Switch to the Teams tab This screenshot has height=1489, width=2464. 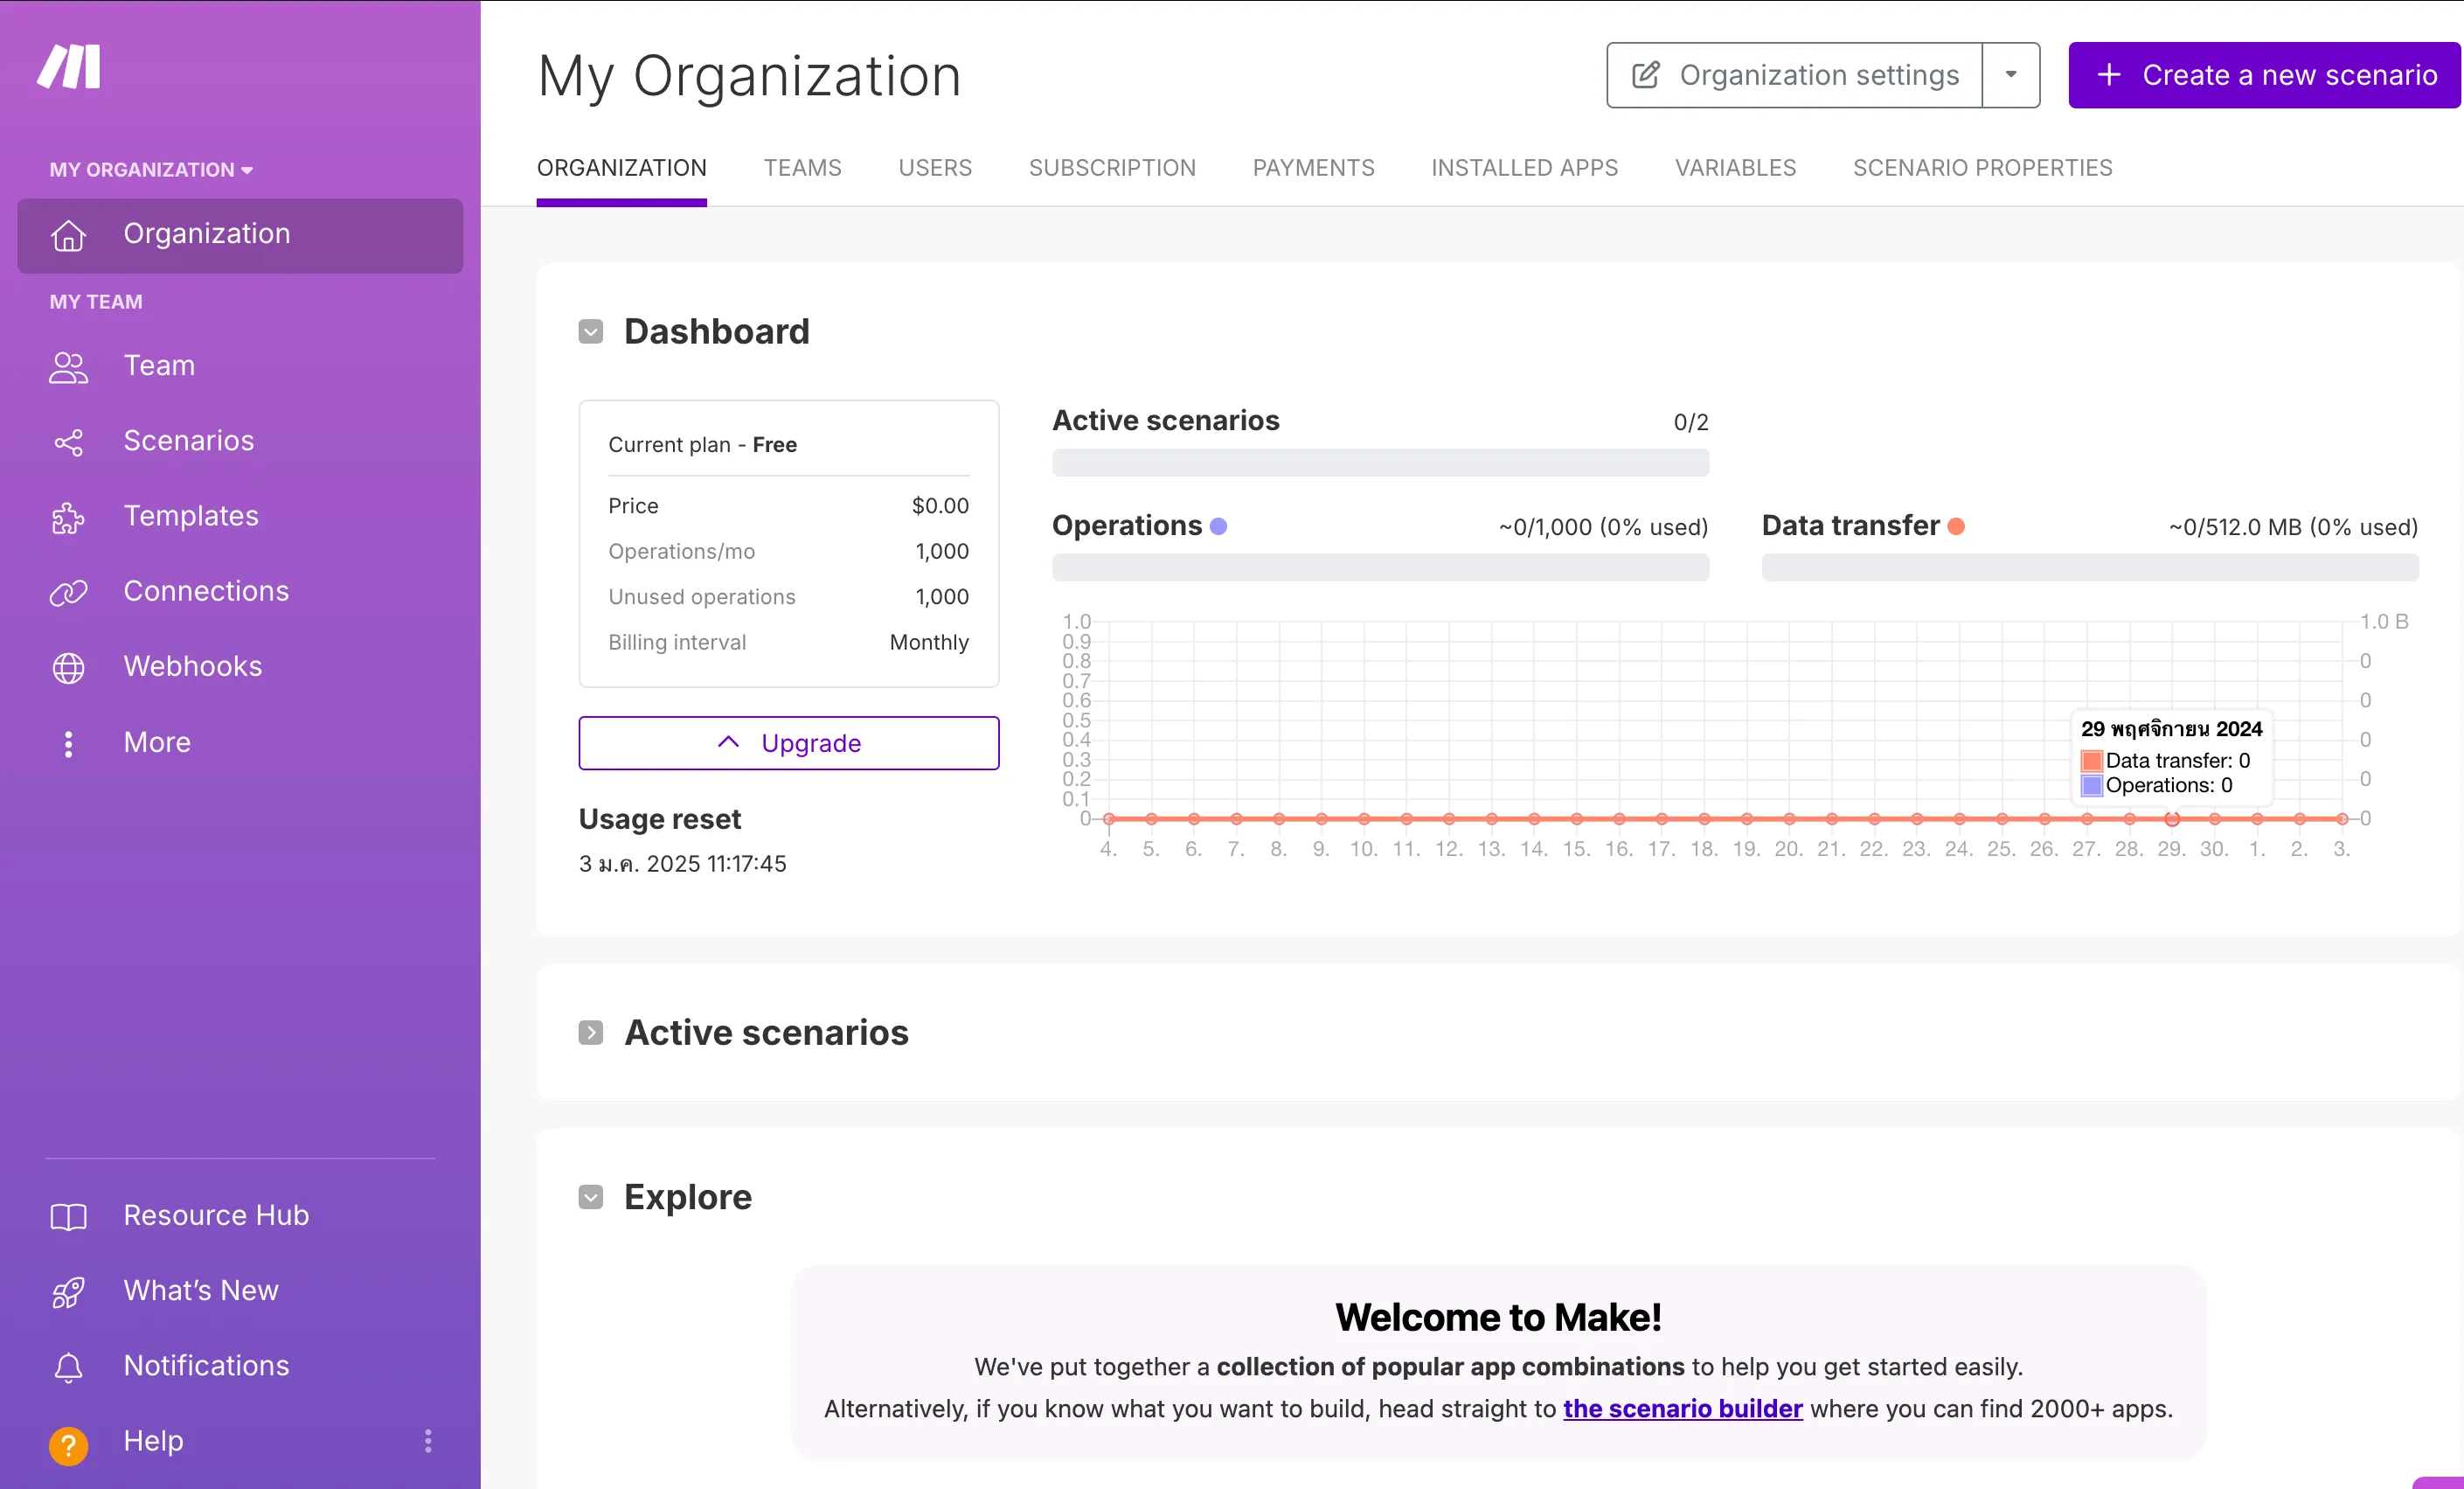802,167
